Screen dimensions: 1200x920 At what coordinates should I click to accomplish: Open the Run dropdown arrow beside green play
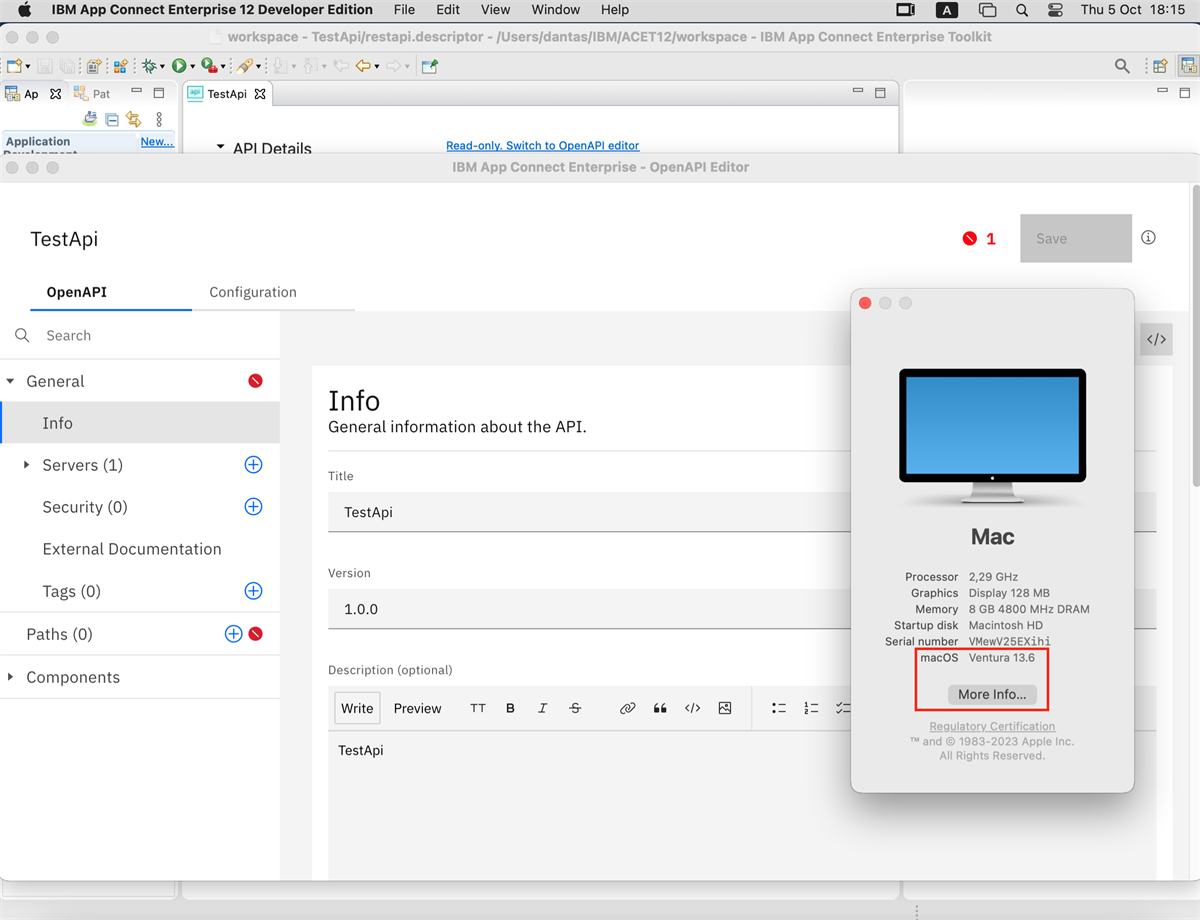[192, 67]
